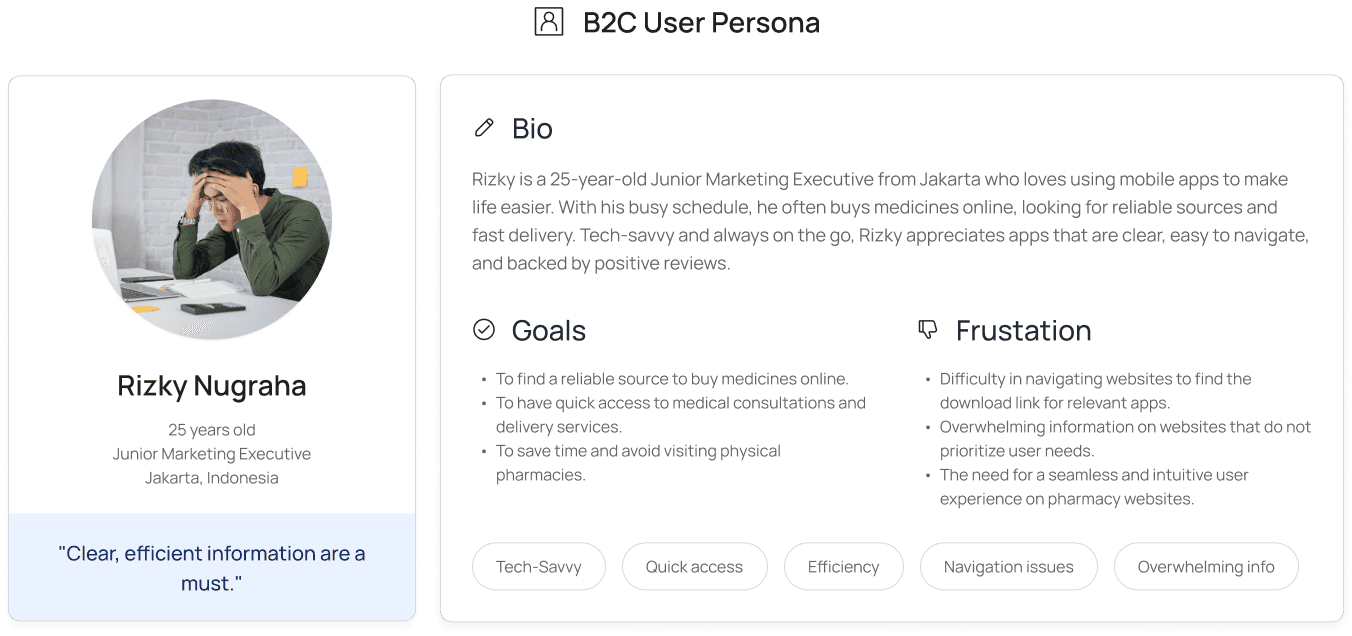Click the Efficiency tag pill

843,567
